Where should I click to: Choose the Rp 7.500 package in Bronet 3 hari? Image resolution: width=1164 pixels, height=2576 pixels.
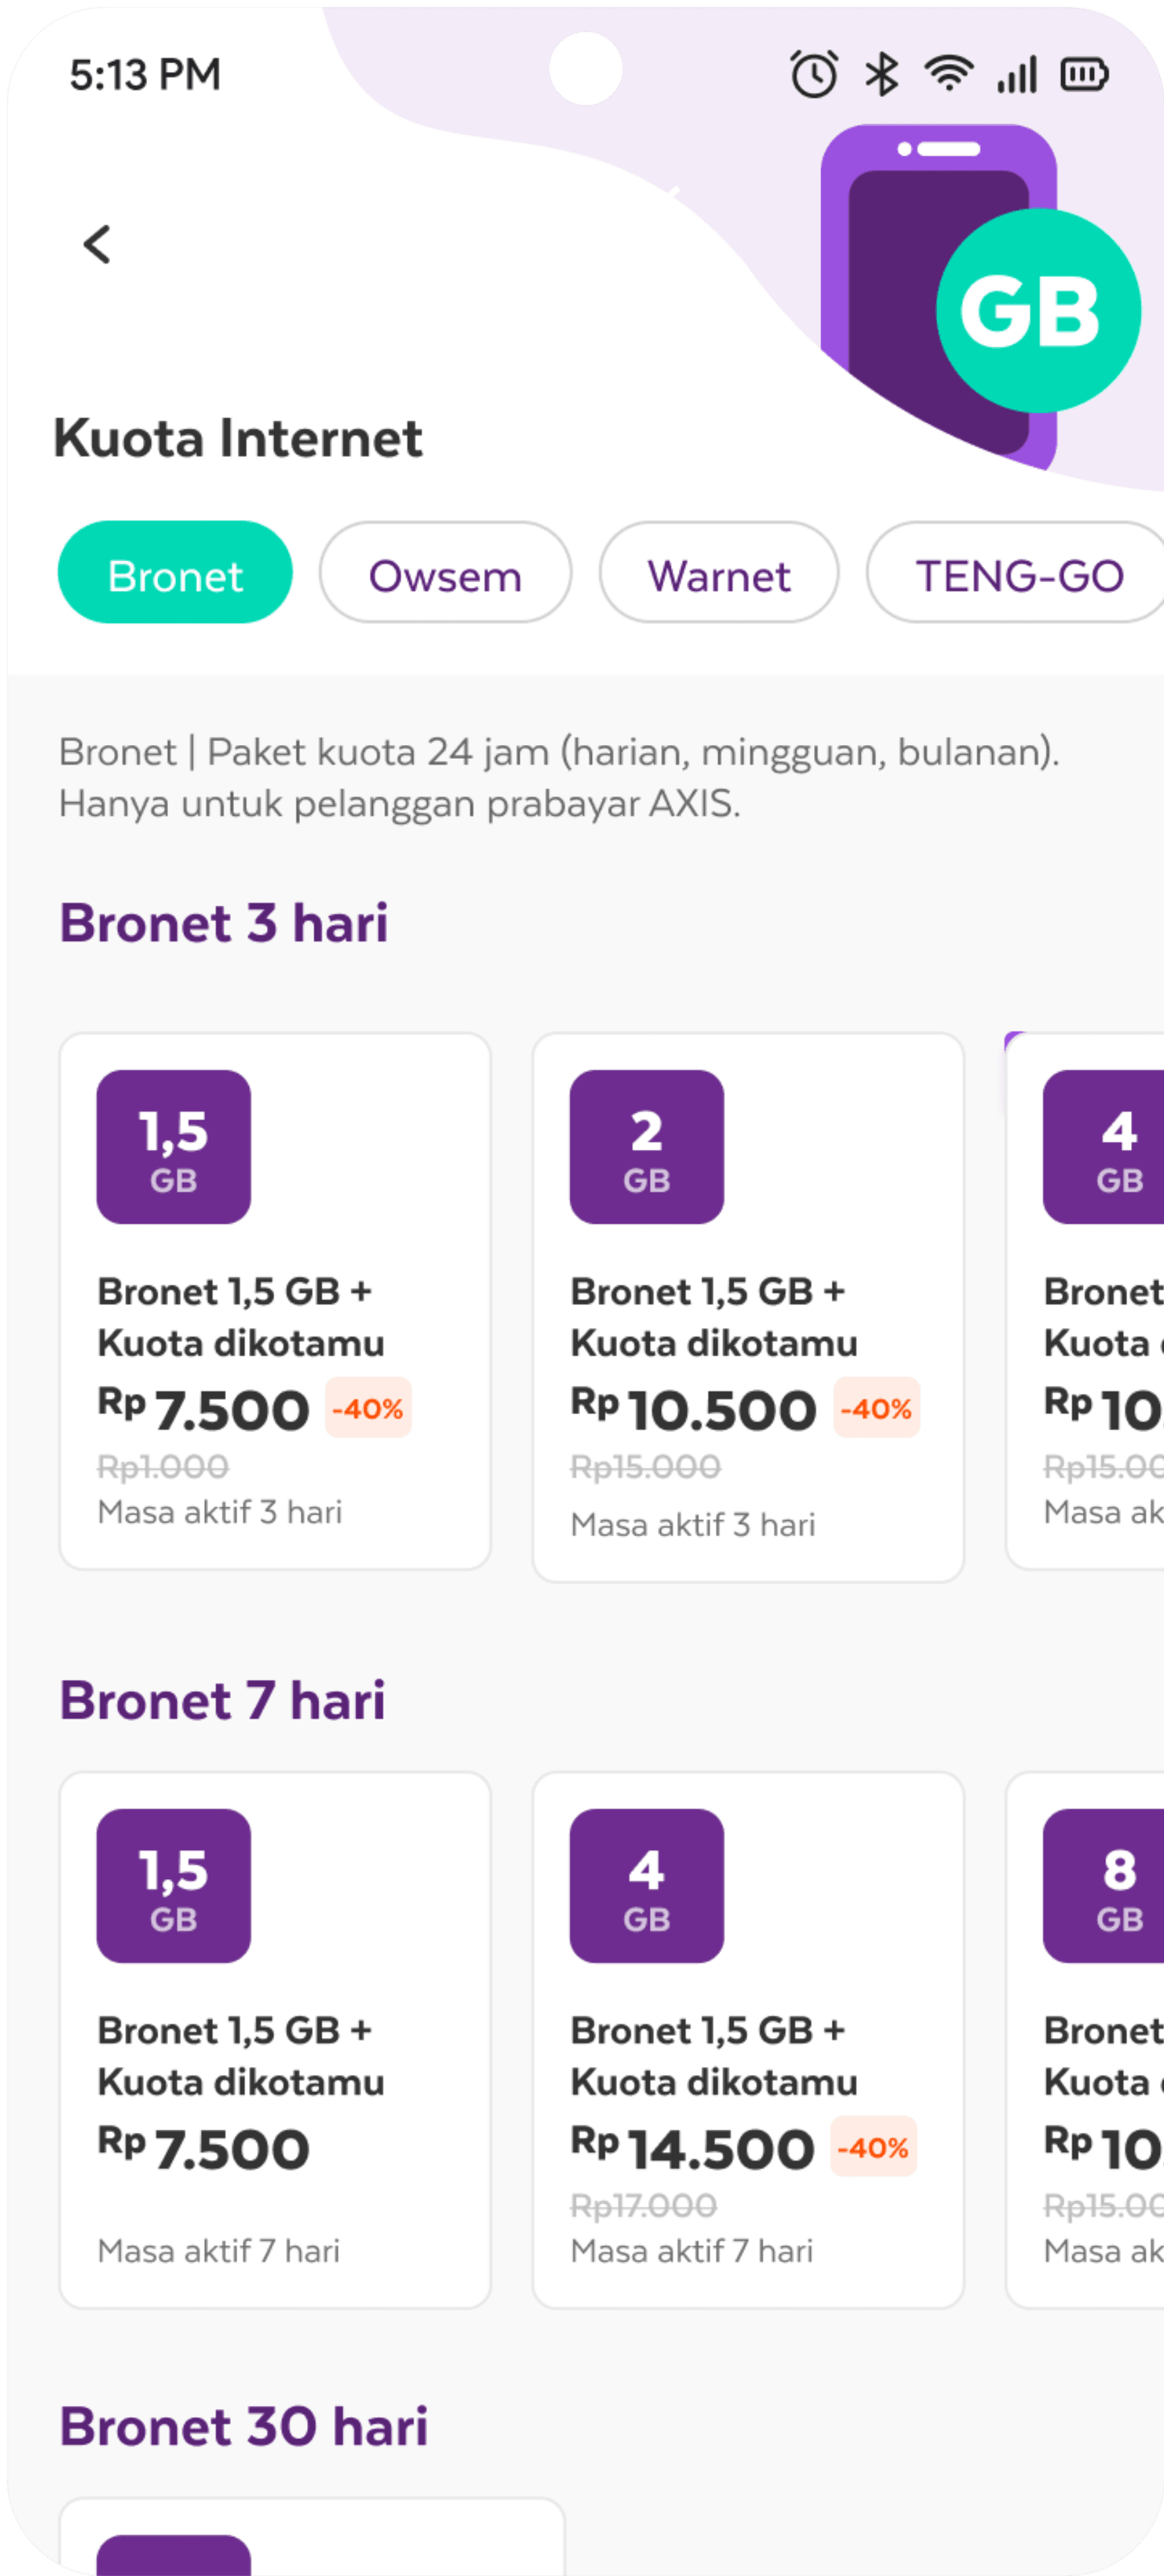click(x=275, y=1301)
